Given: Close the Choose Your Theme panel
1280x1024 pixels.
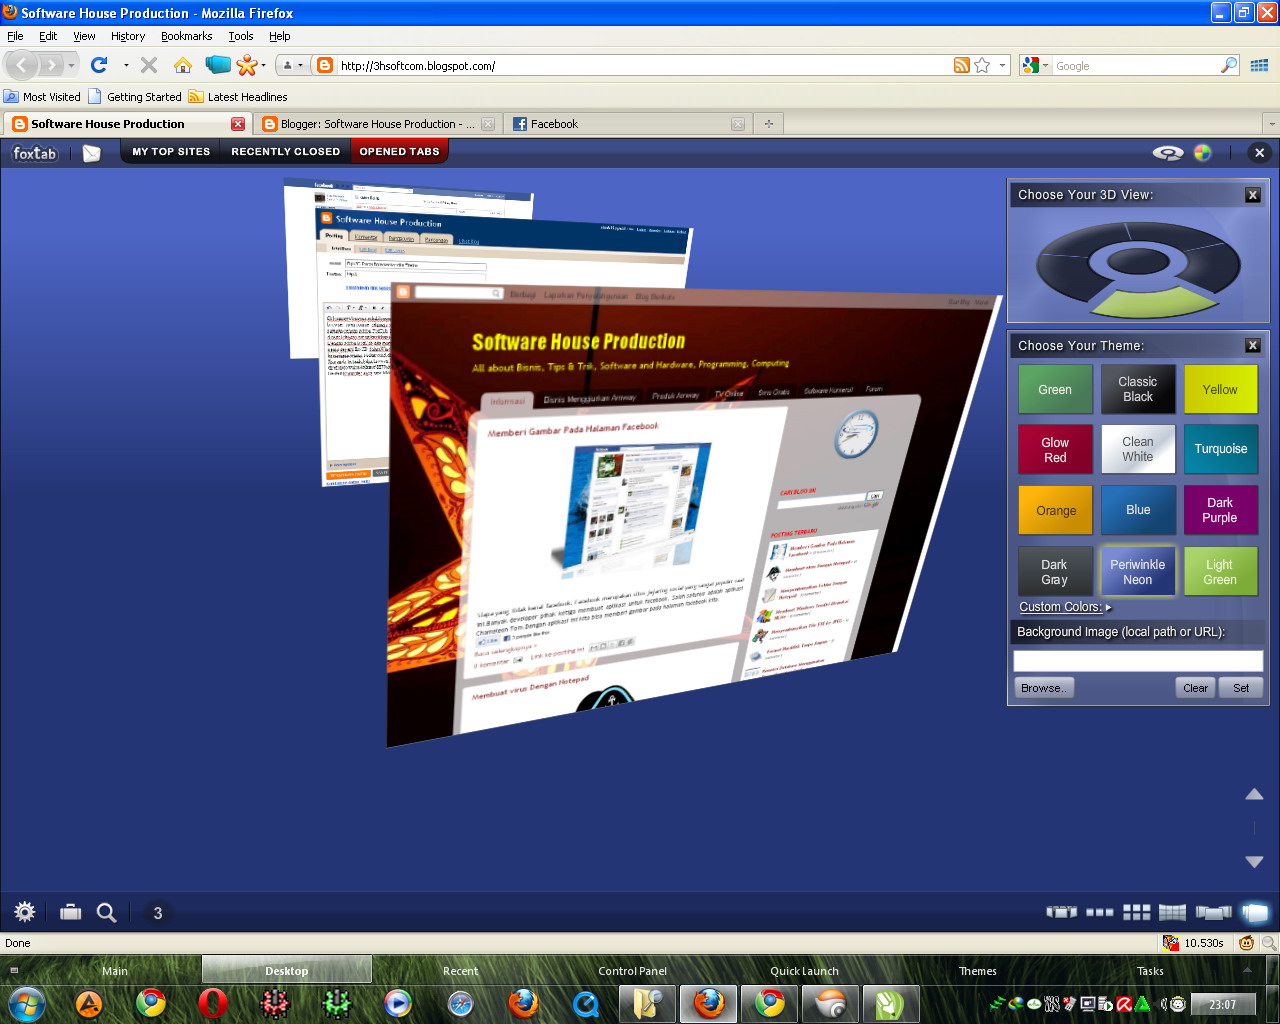Looking at the screenshot, I should pos(1253,346).
